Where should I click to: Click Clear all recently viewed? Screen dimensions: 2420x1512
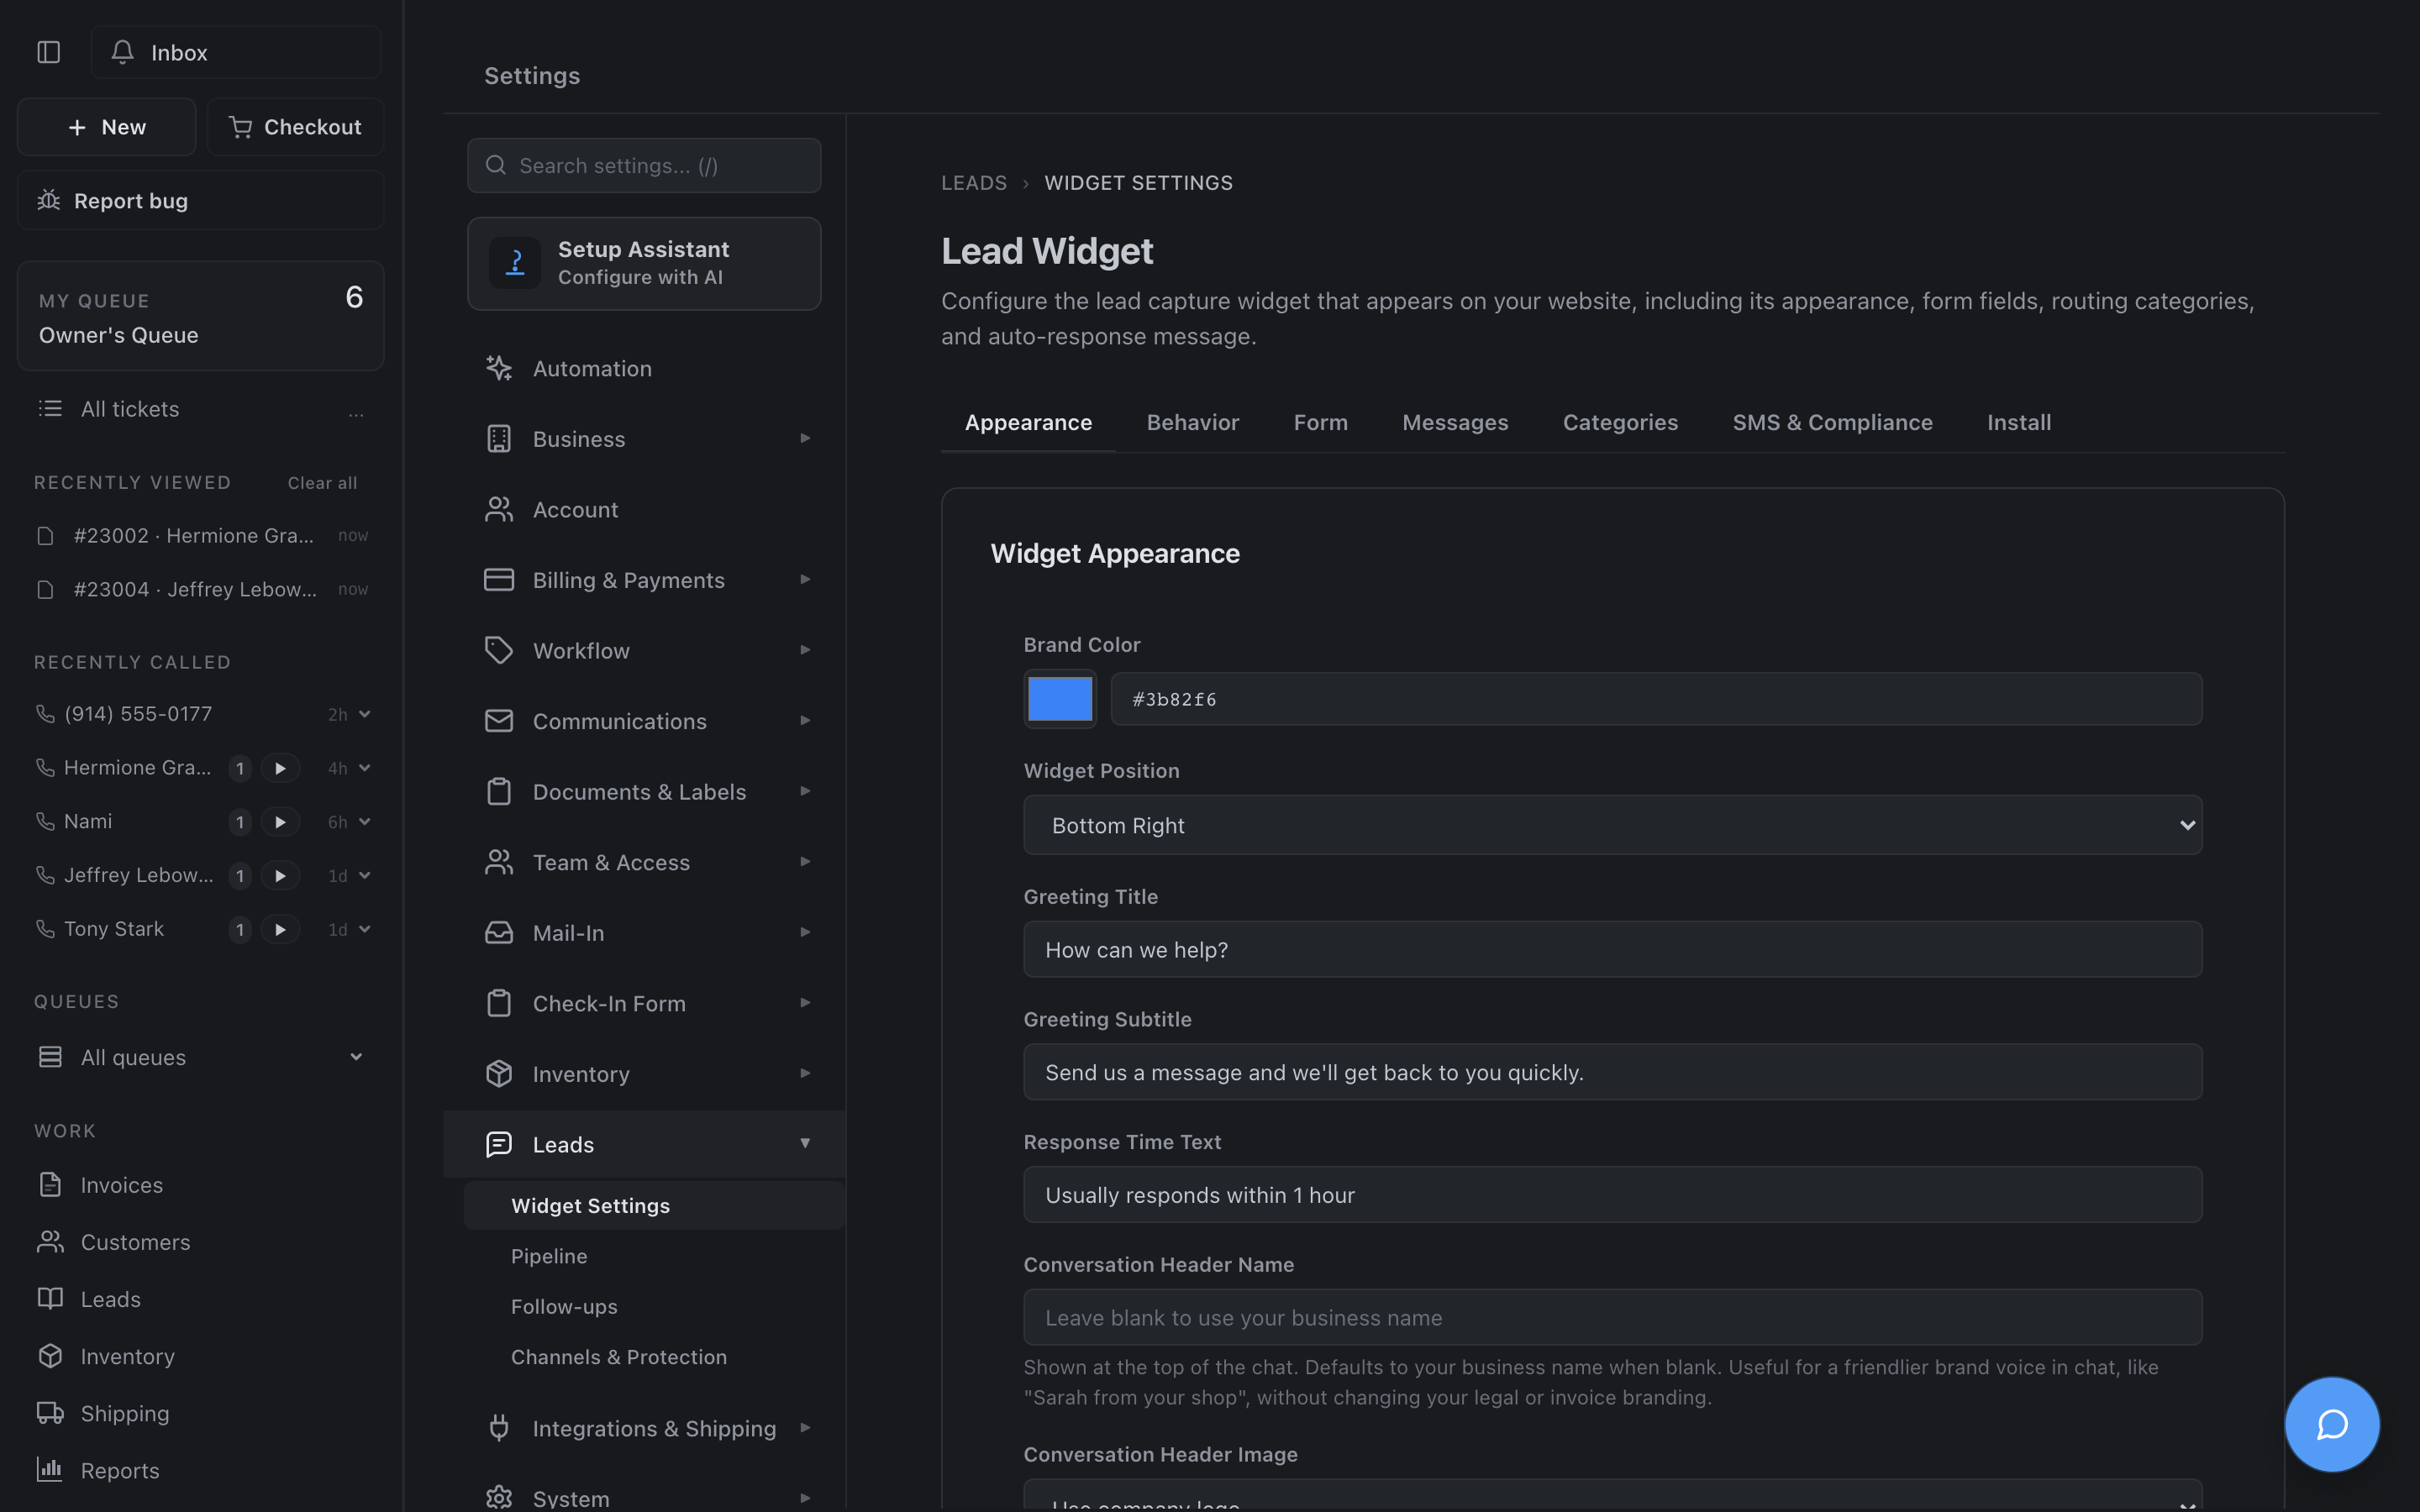tap(322, 483)
